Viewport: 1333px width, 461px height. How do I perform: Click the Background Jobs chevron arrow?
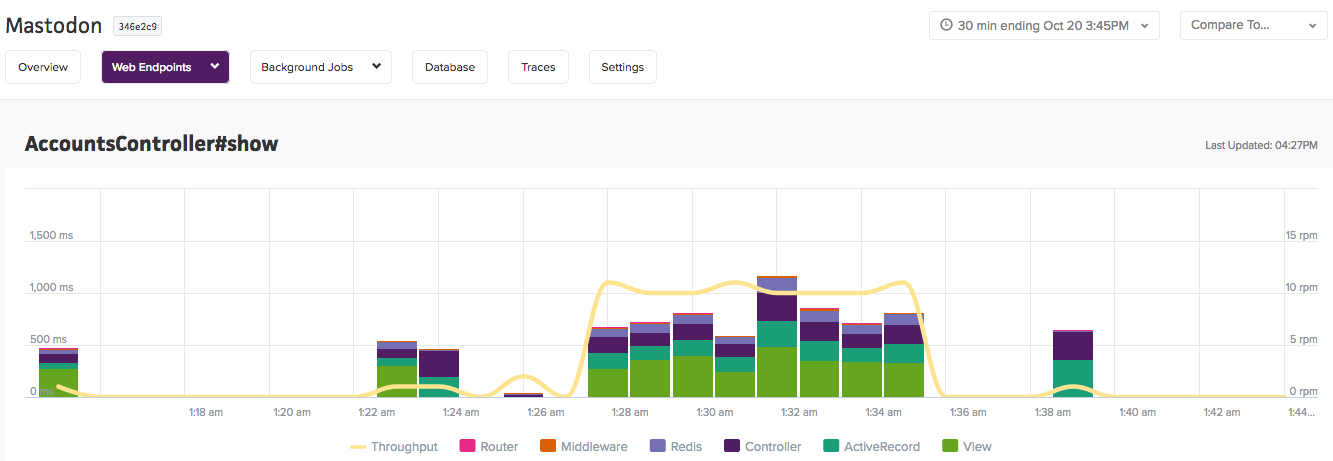[376, 67]
